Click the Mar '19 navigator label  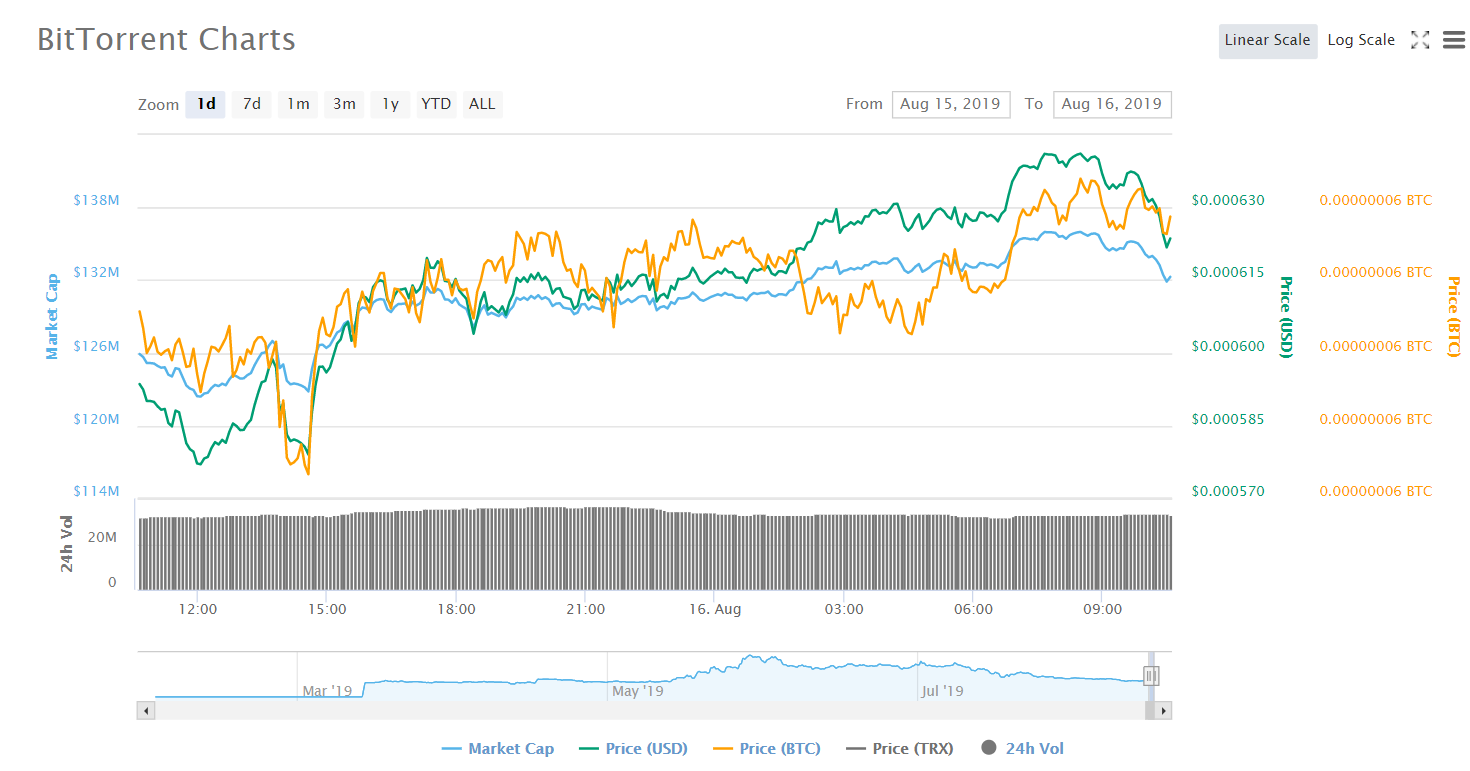[328, 691]
